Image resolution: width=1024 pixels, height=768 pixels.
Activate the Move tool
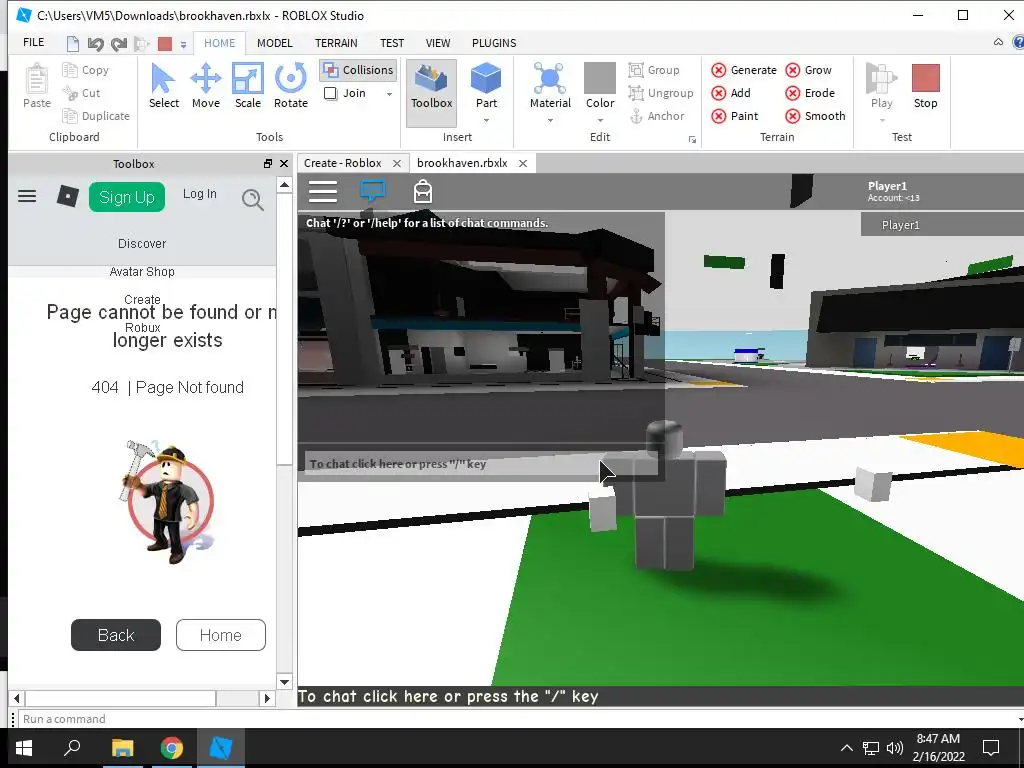point(206,86)
